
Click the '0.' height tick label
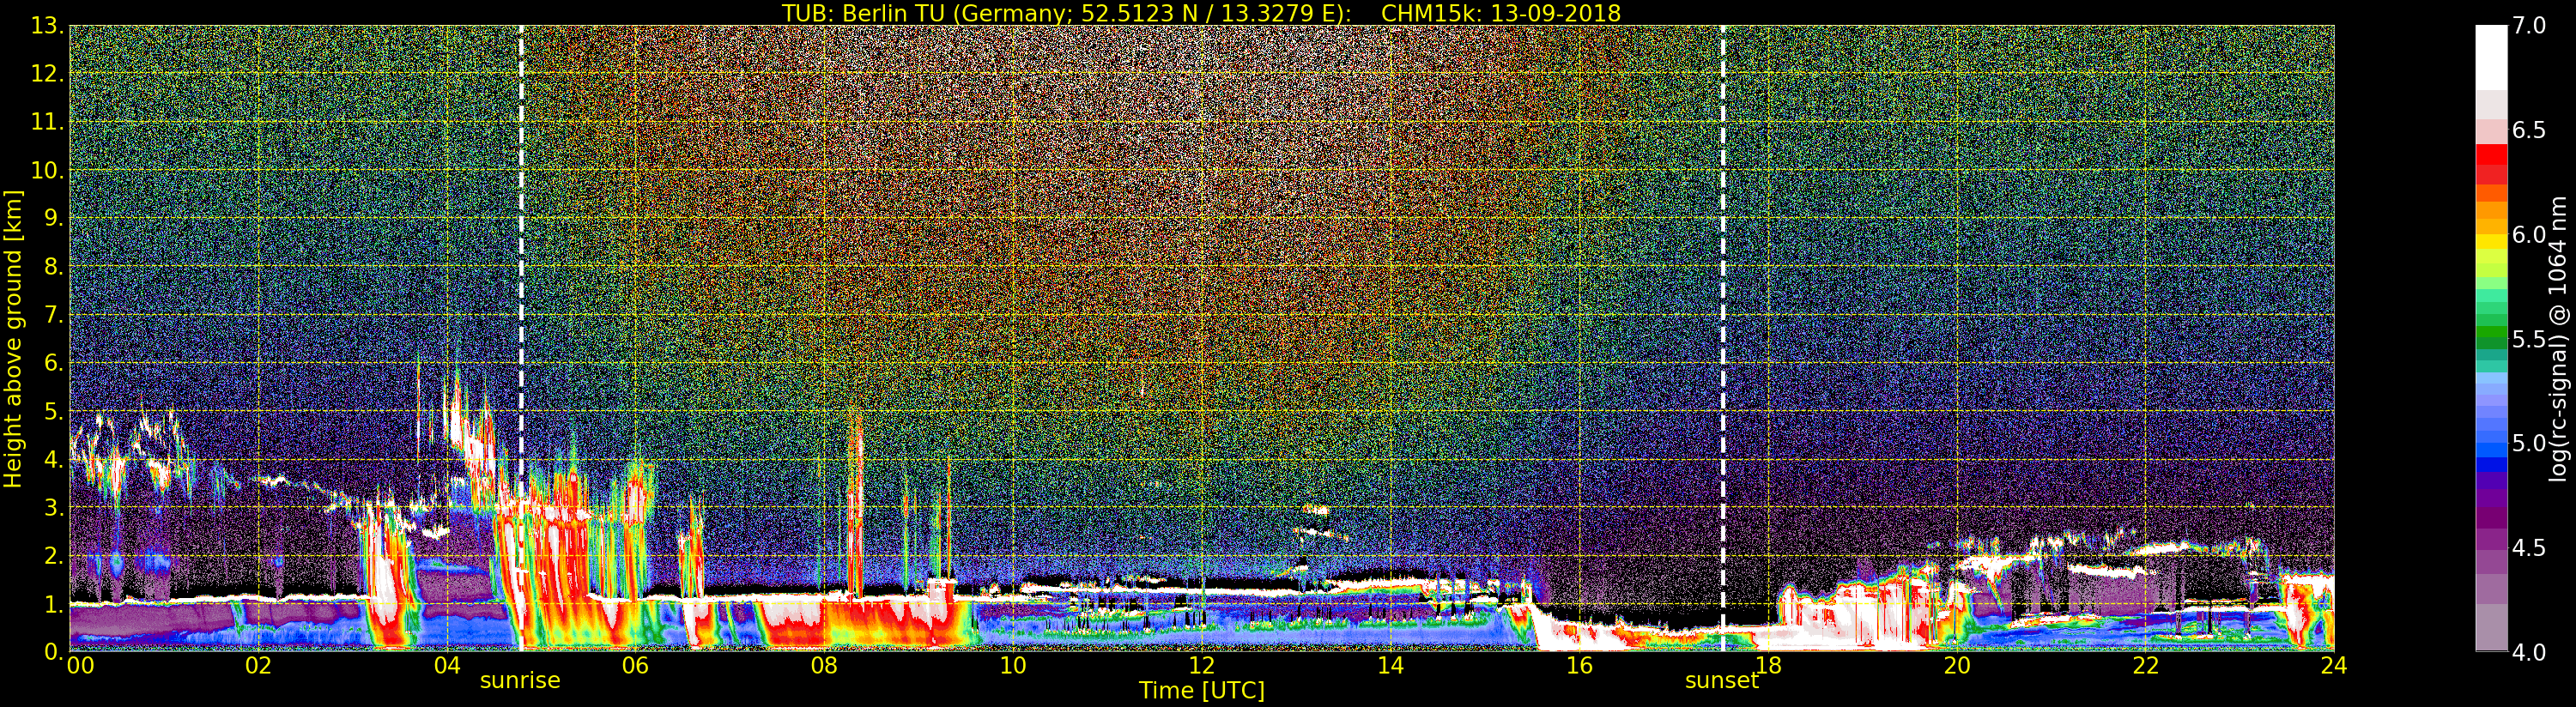coord(54,652)
